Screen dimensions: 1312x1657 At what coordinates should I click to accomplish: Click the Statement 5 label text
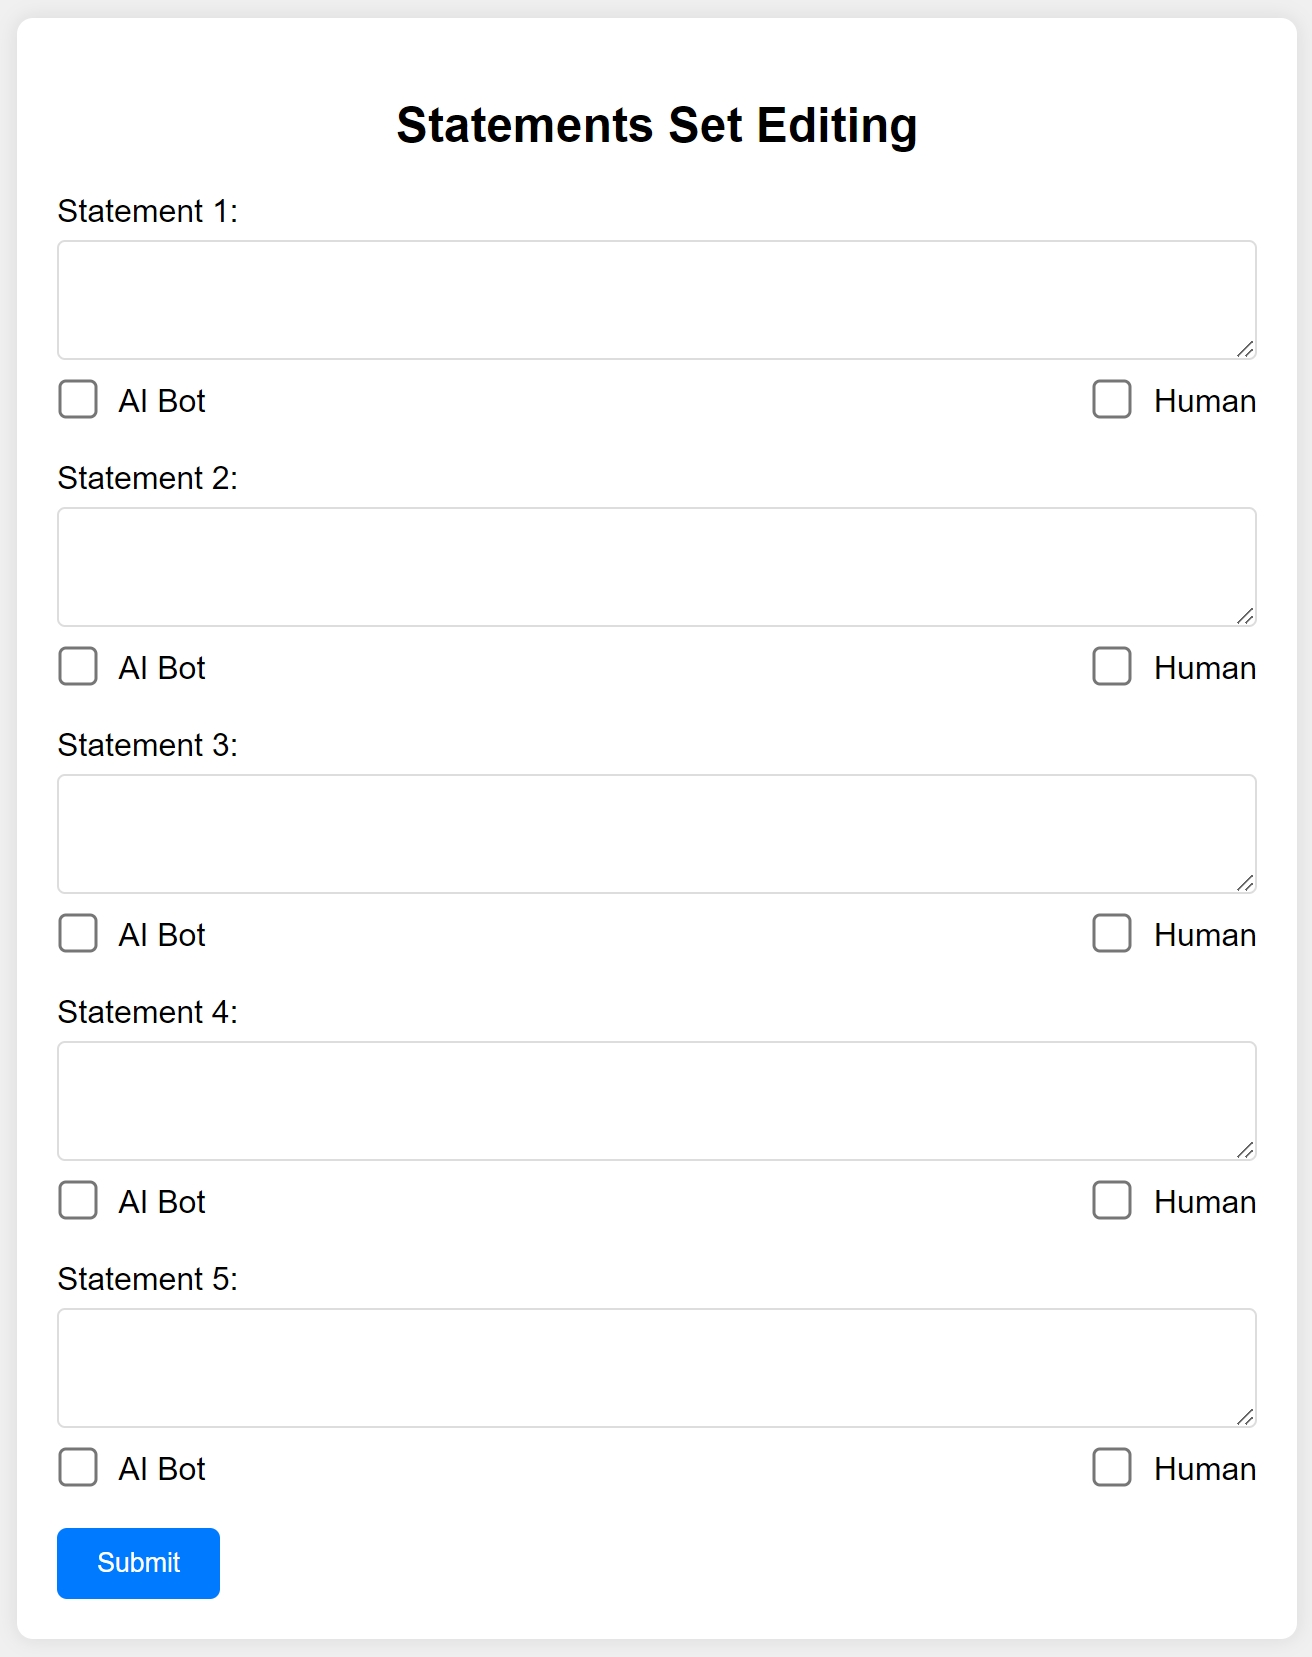pos(146,1279)
